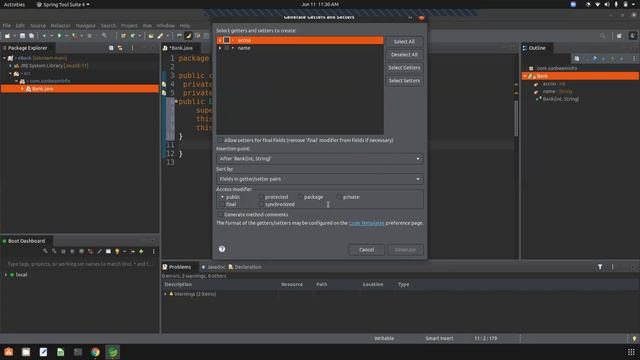Open the File menu

tap(7, 25)
